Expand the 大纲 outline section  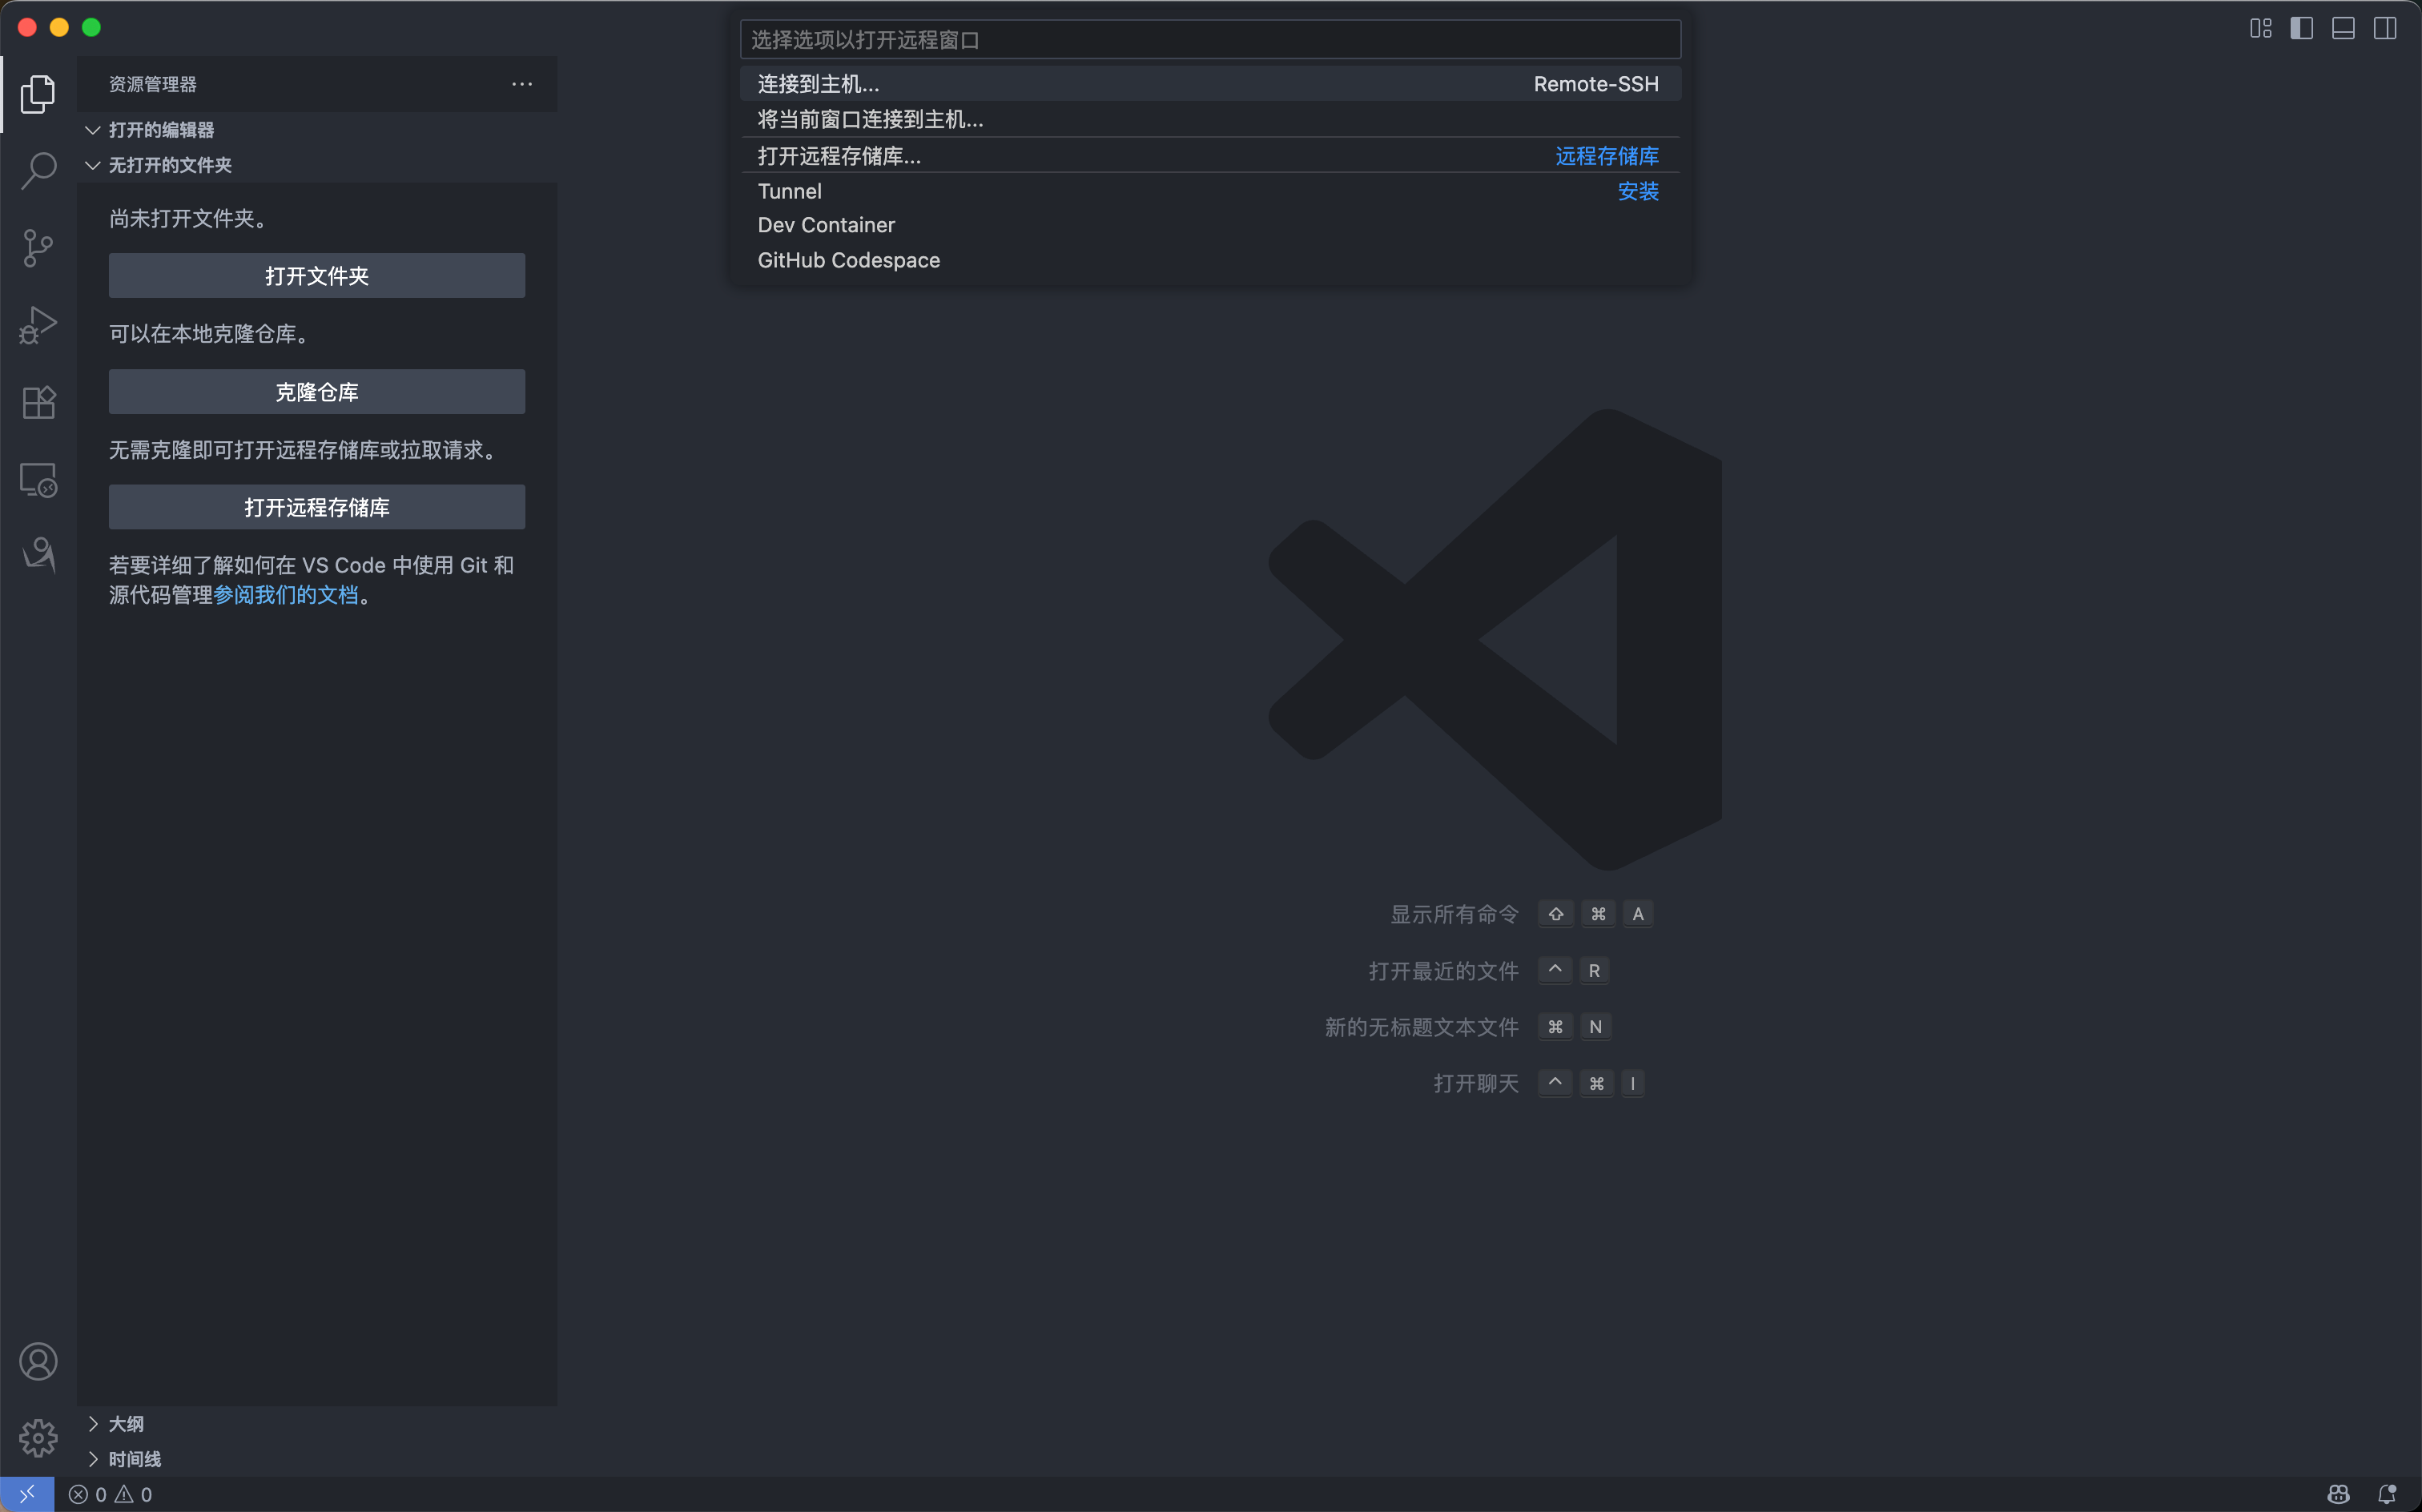pyautogui.click(x=125, y=1423)
